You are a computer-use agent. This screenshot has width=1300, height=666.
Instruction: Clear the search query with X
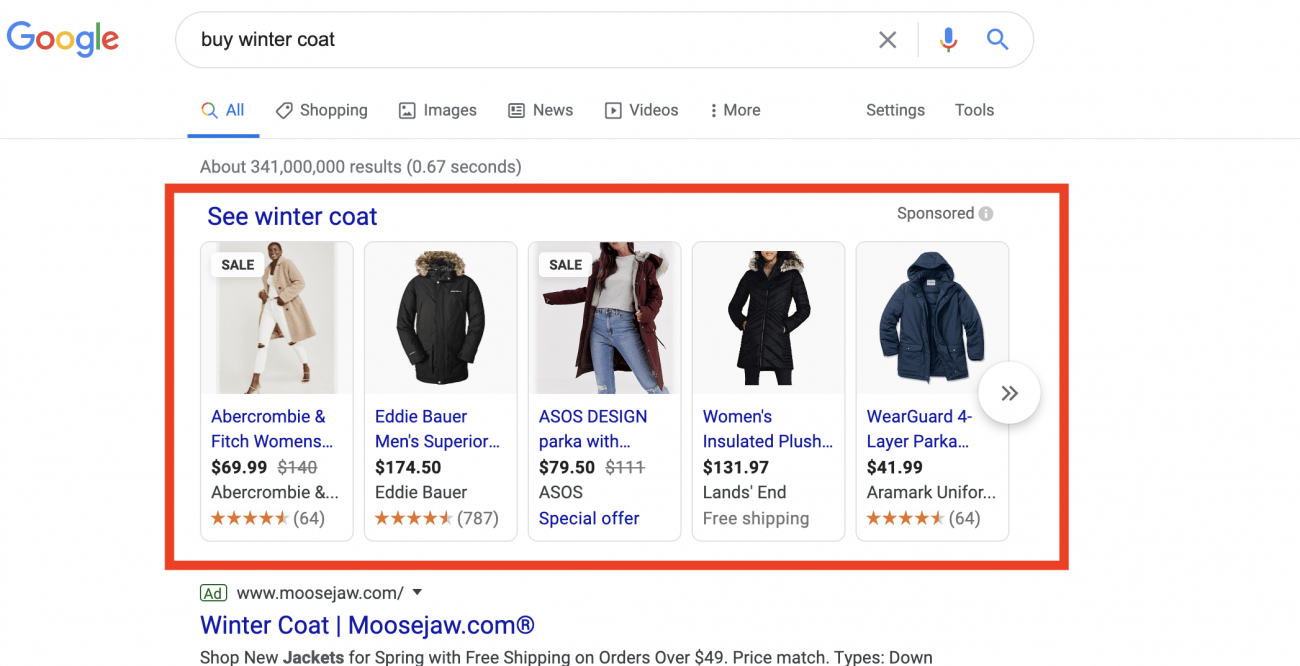pos(887,40)
